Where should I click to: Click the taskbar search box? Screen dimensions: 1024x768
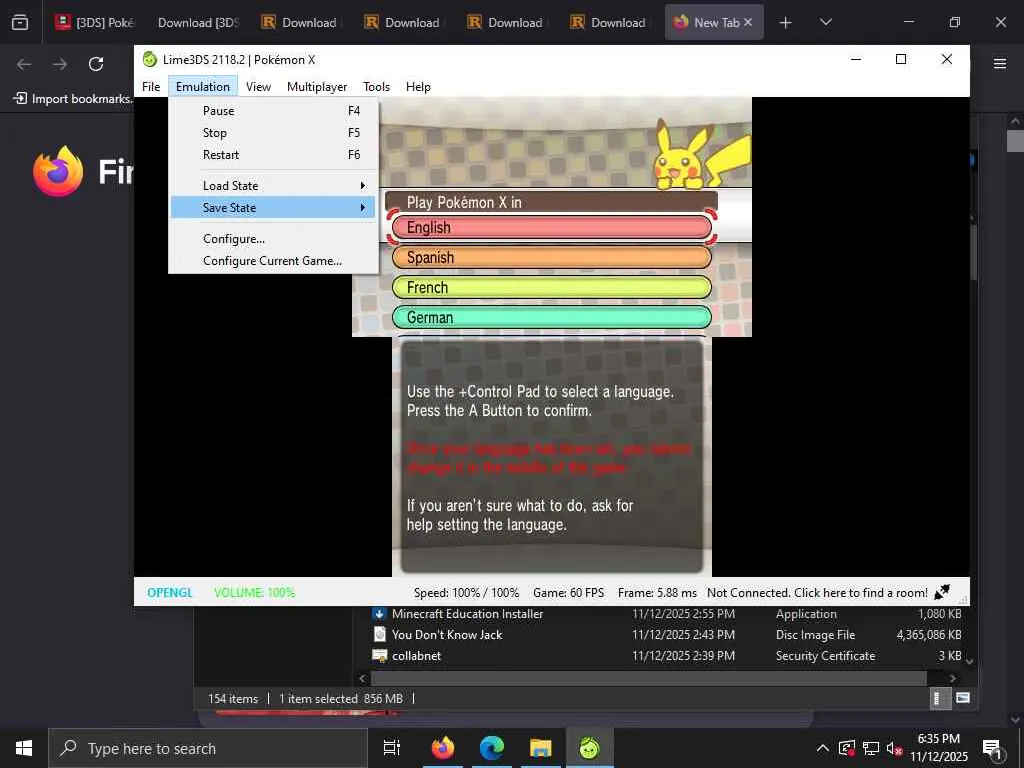click(208, 748)
